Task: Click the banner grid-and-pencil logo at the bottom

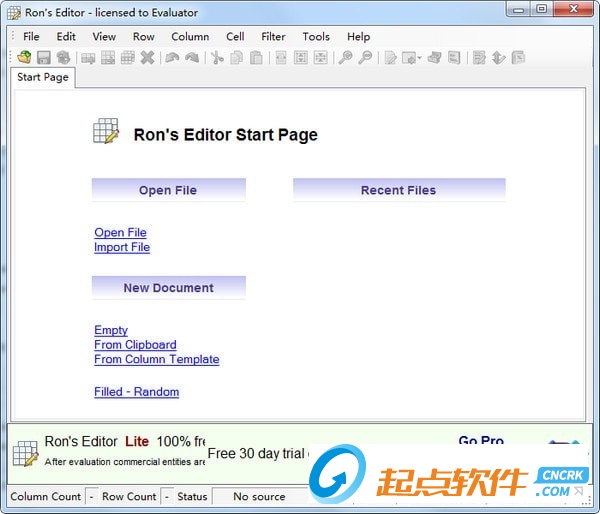Action: (26, 454)
